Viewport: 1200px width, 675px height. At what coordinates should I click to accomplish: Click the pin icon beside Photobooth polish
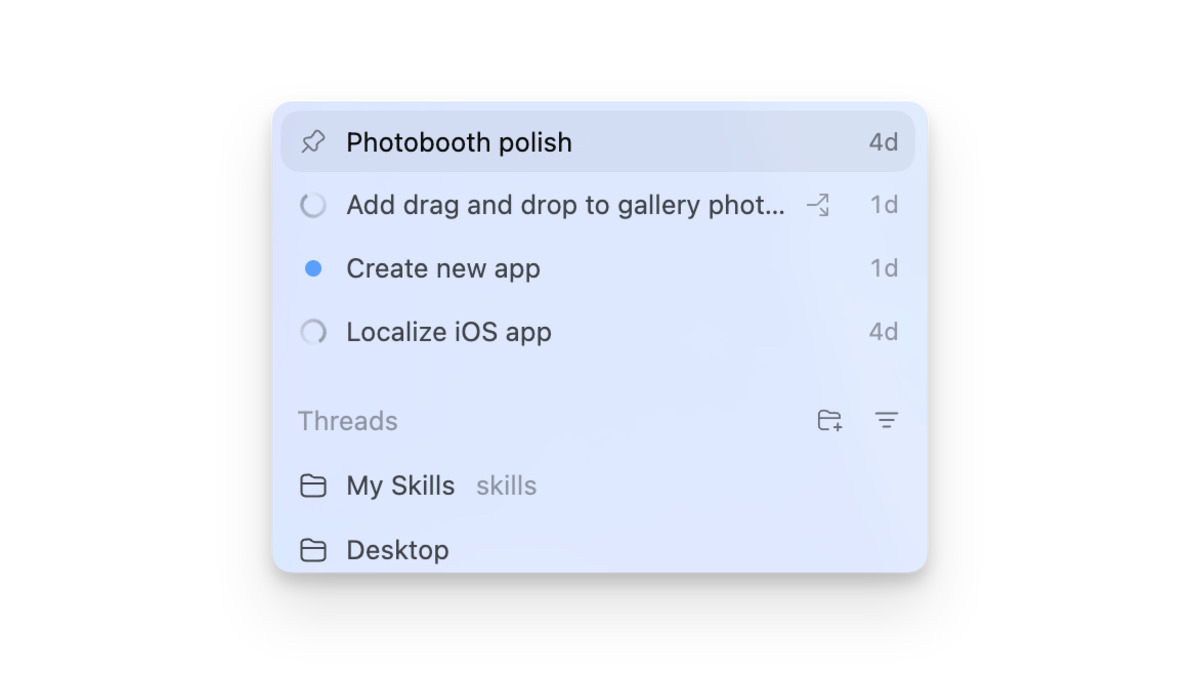pyautogui.click(x=313, y=142)
